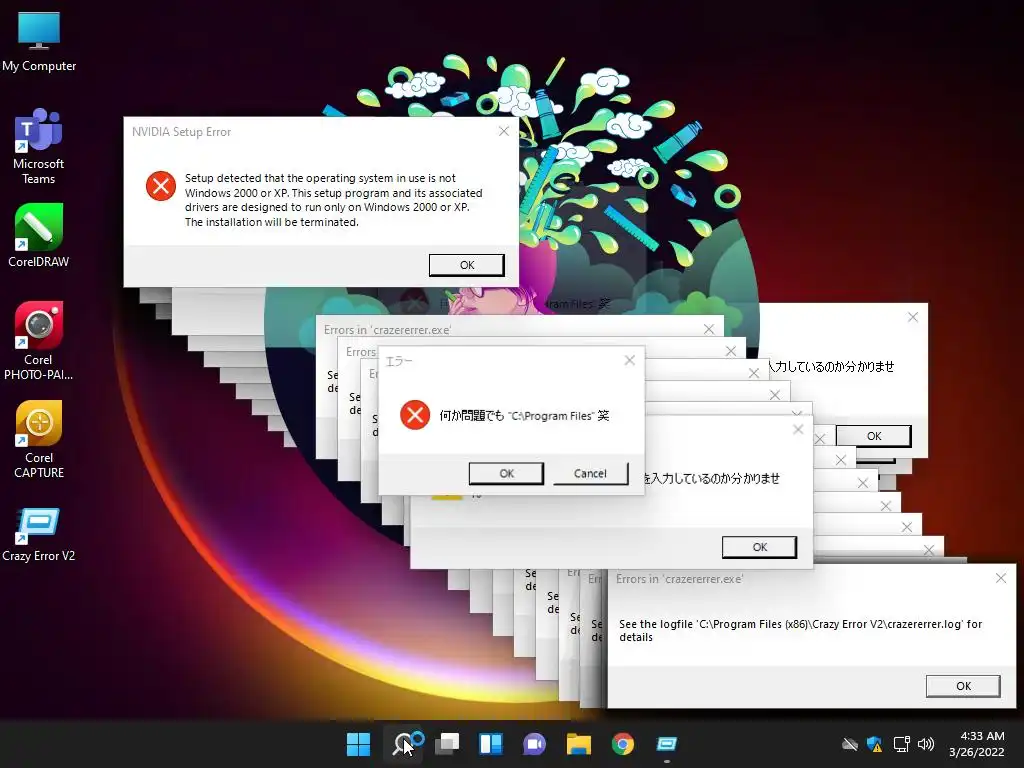Click the error icon in NVIDIA dialog

tap(161, 186)
